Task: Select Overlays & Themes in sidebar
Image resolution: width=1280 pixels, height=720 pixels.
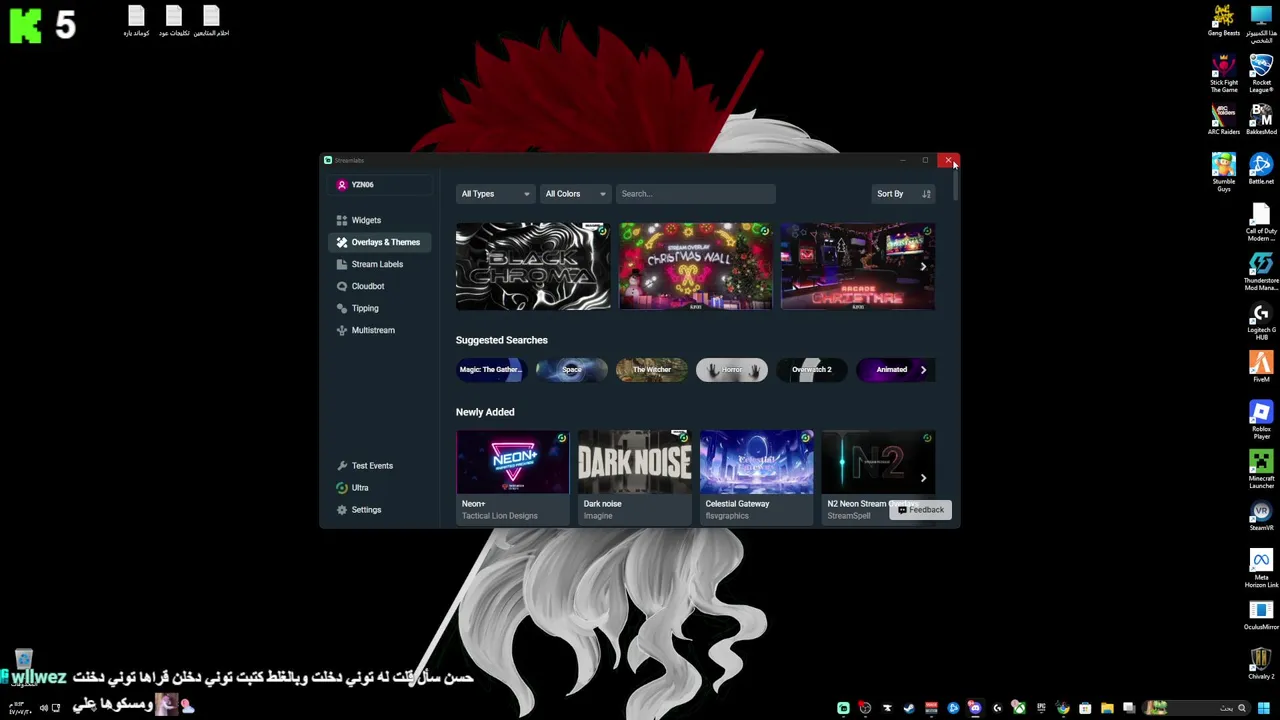Action: pyautogui.click(x=379, y=242)
